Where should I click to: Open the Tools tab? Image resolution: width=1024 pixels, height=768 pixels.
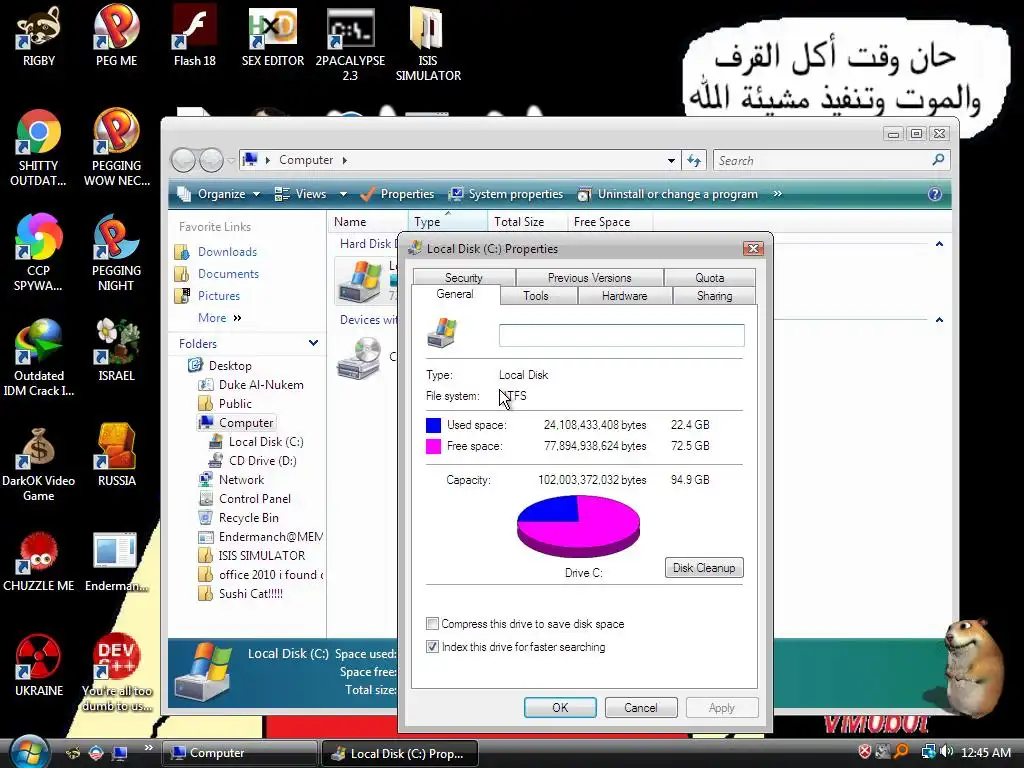pos(536,296)
